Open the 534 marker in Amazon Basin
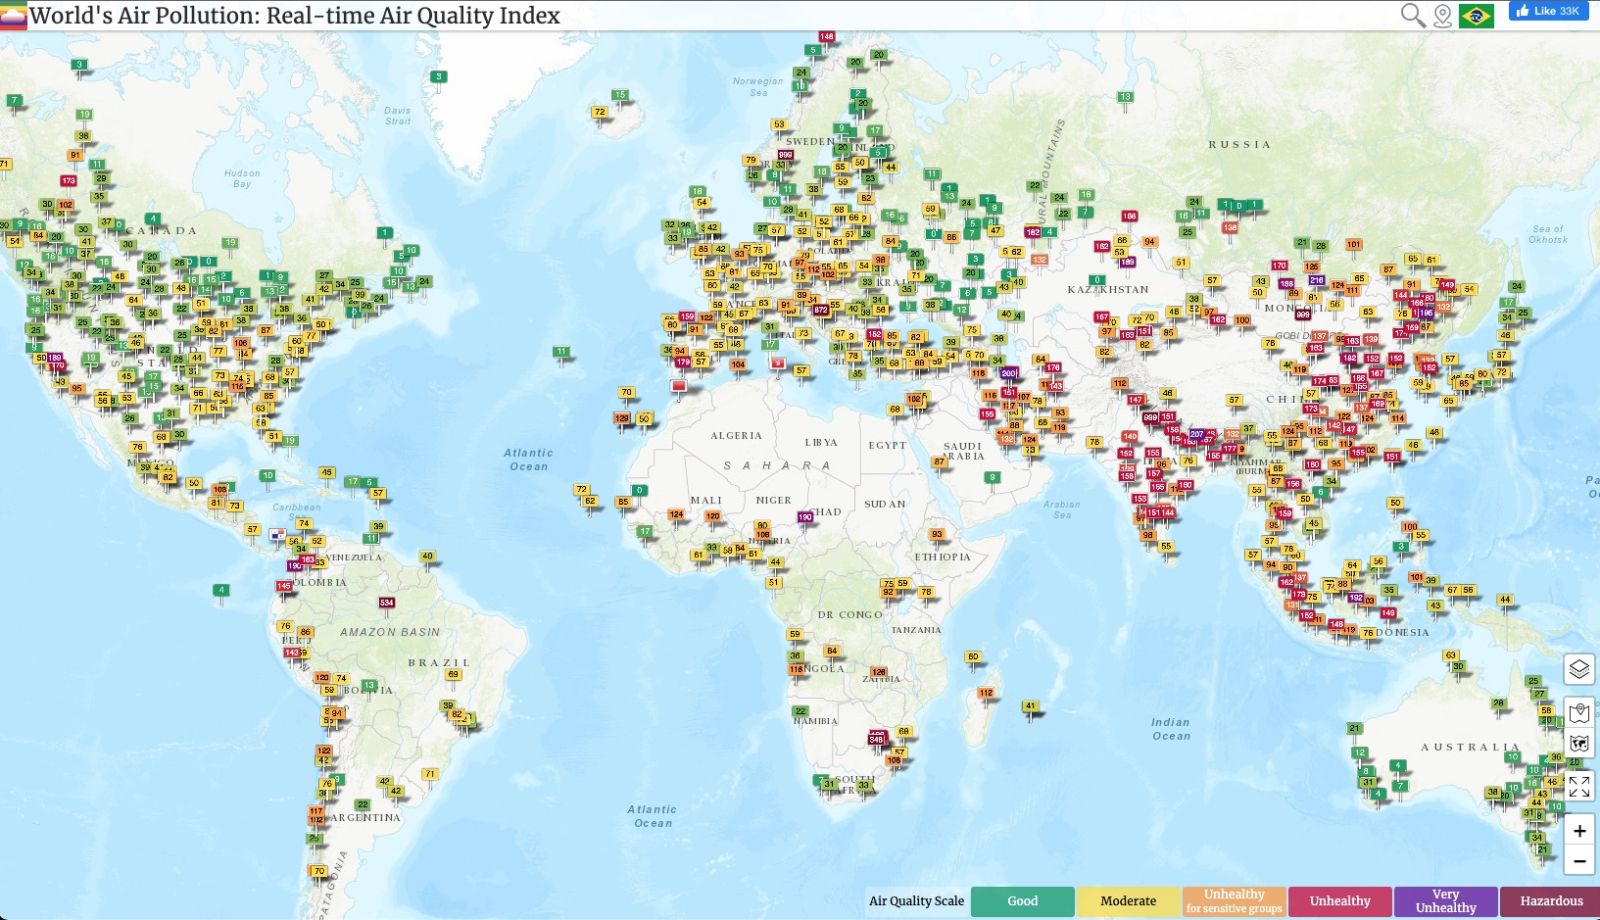The image size is (1600, 920). 387,603
